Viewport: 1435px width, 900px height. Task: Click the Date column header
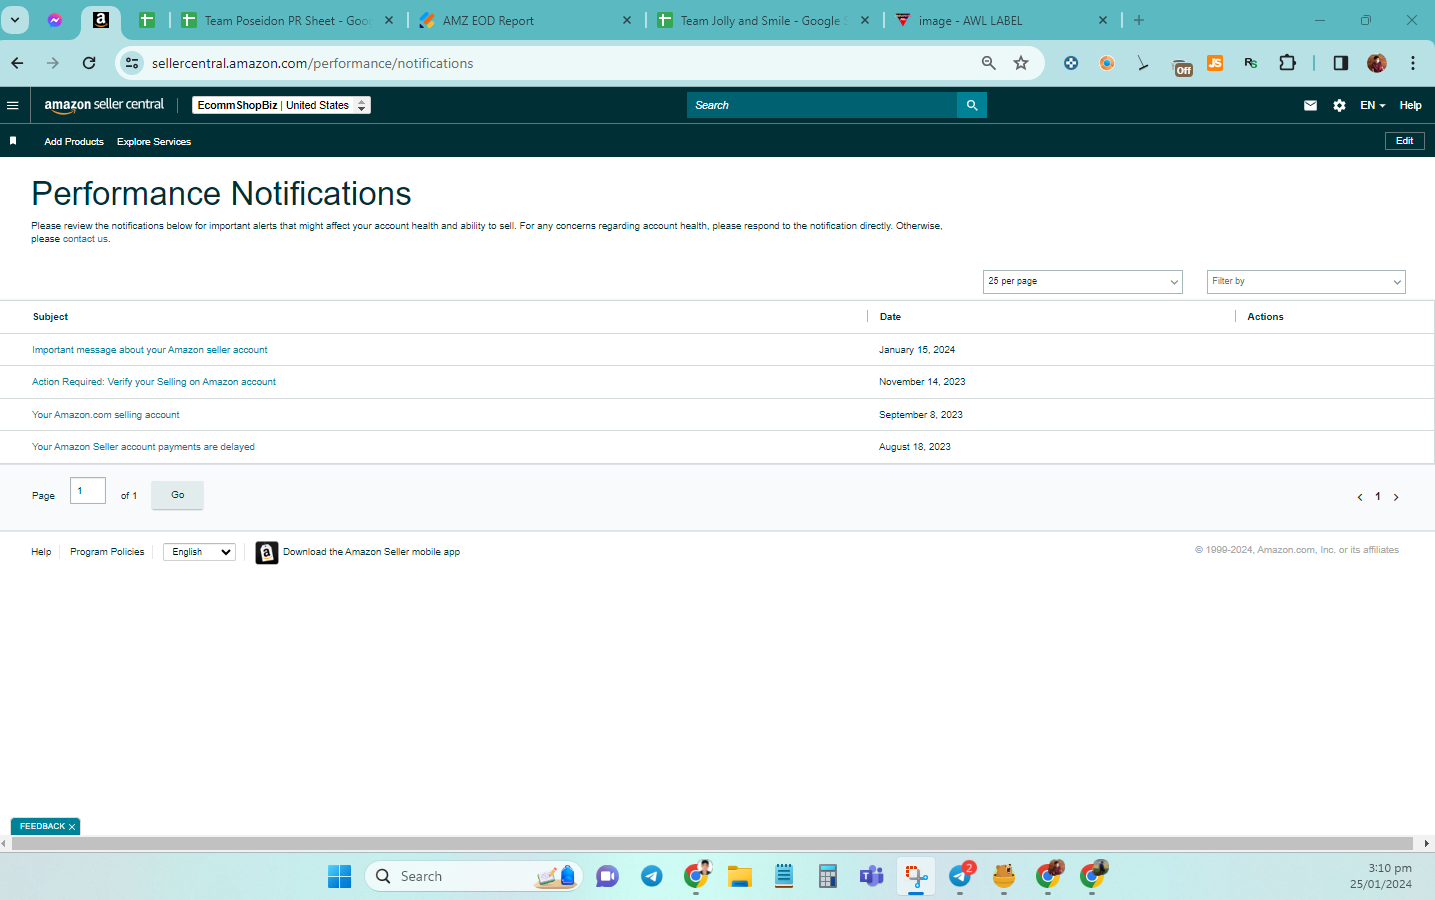[890, 317]
